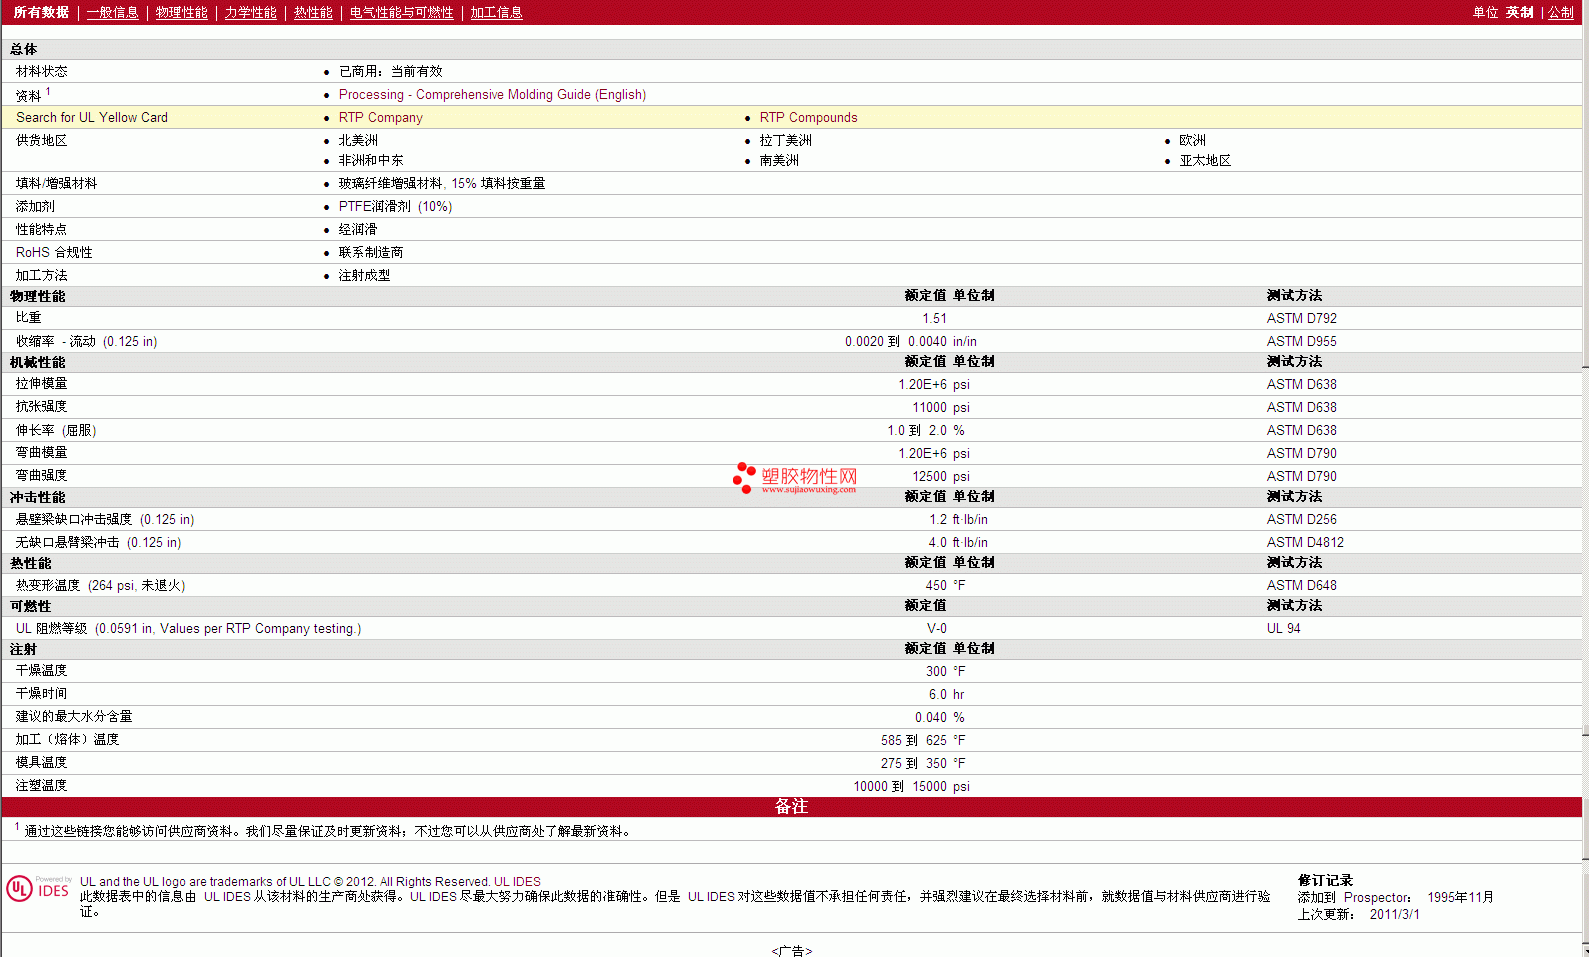Click the 热变形温度 row label
Viewport: 1589px width, 957px height.
[100, 585]
